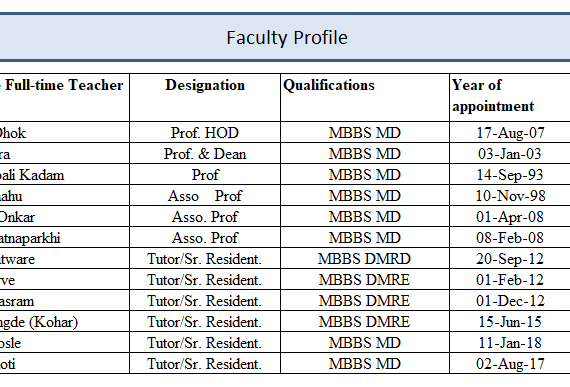Click the Kadam teacher name cell
The image size is (570, 387).
(64, 174)
